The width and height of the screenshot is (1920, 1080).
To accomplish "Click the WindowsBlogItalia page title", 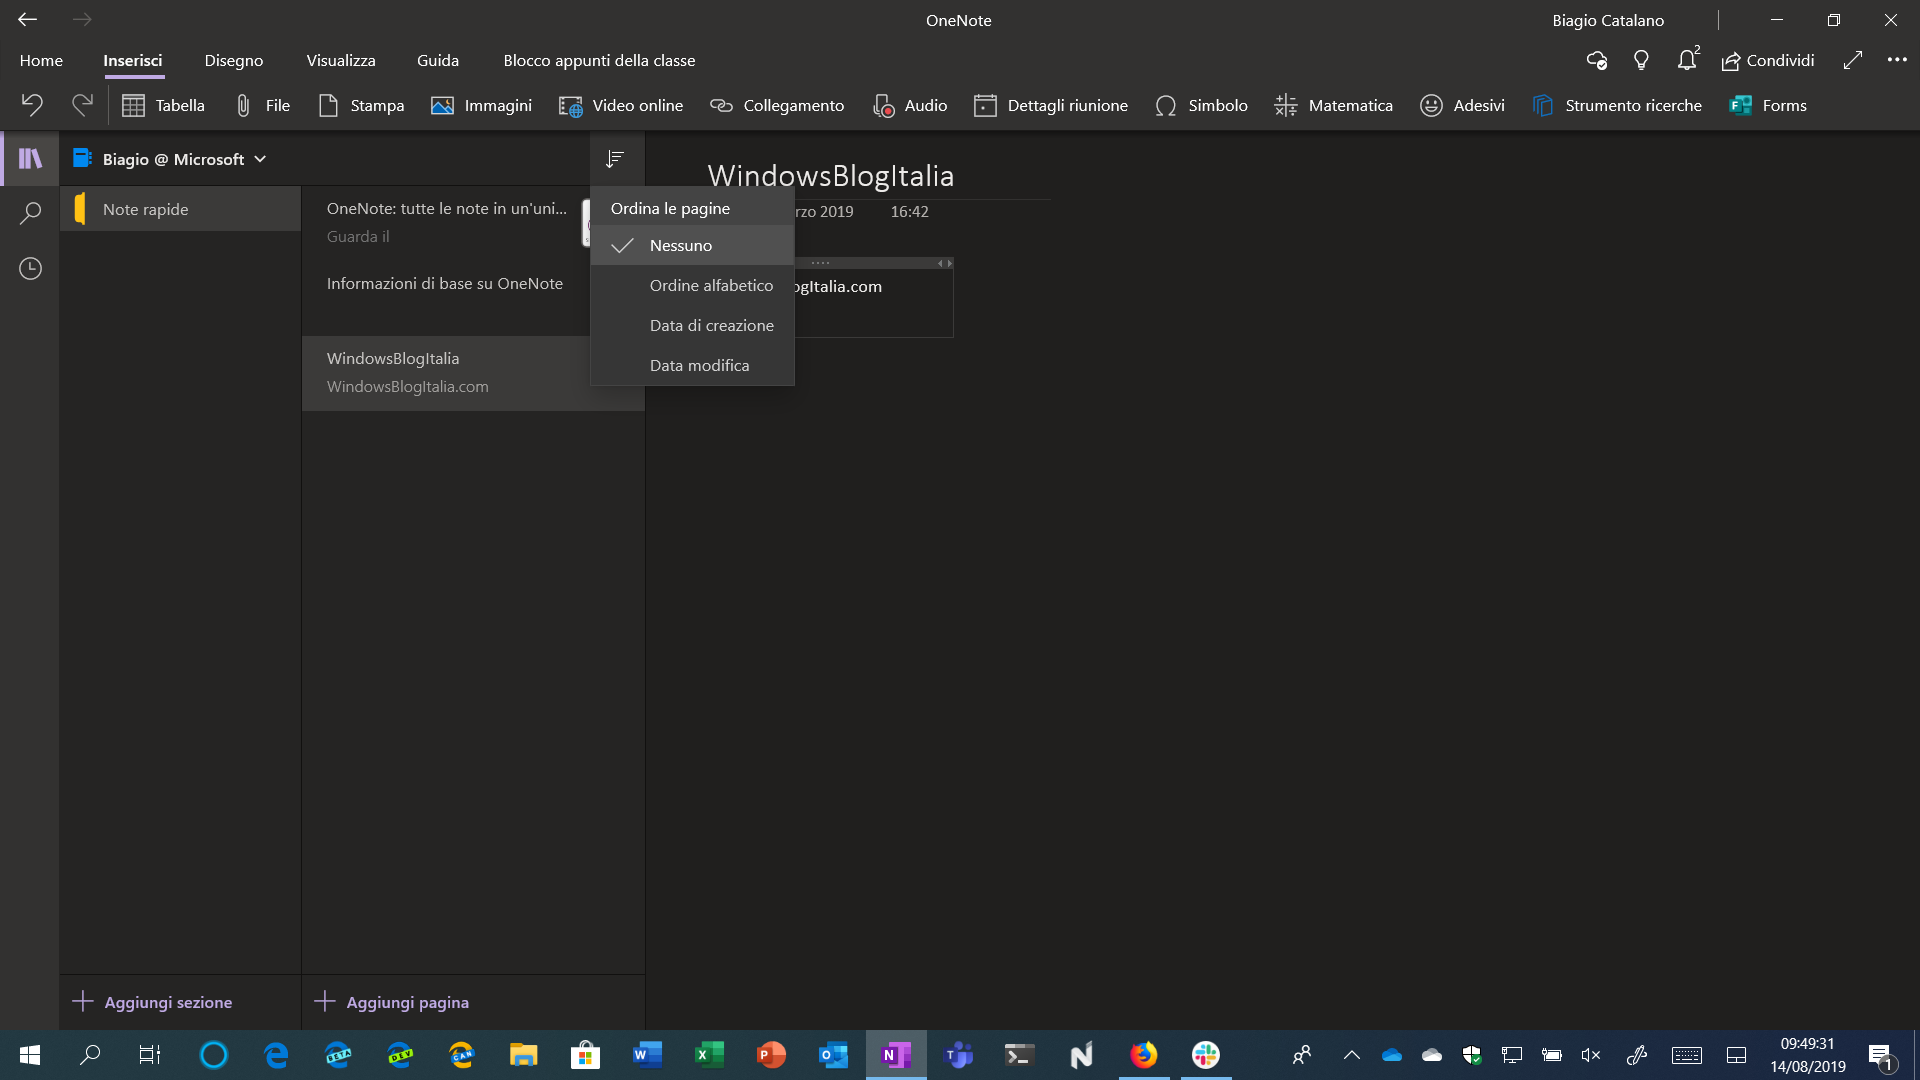I will [830, 176].
